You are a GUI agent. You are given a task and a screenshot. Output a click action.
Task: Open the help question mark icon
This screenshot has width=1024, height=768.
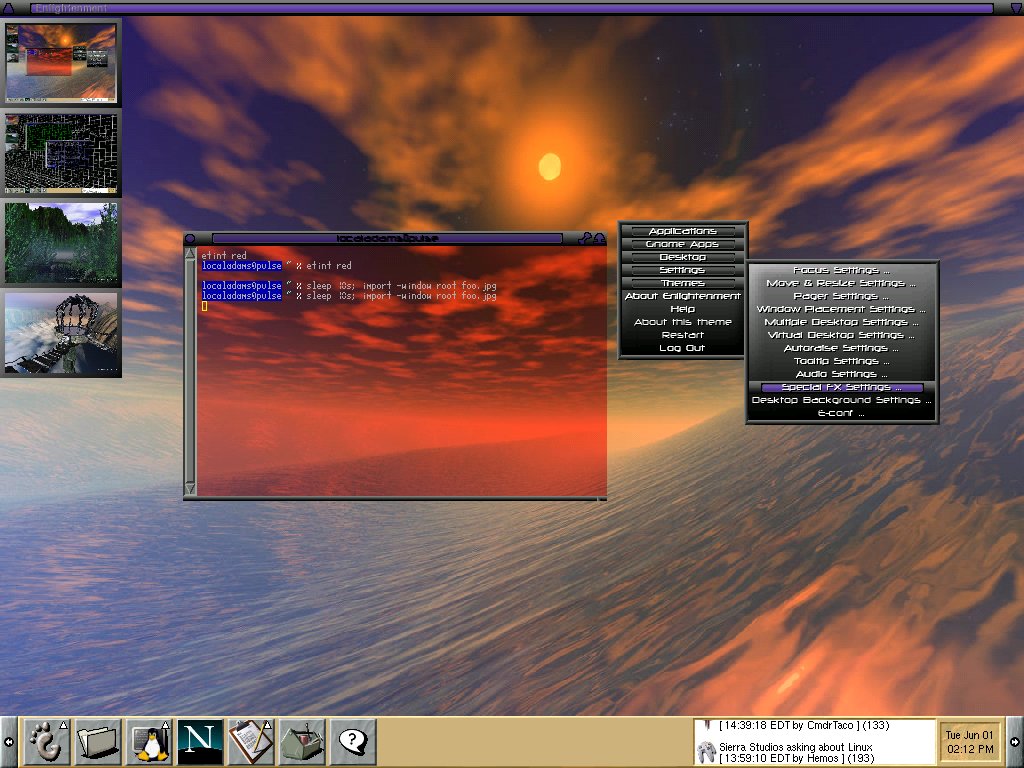point(352,741)
